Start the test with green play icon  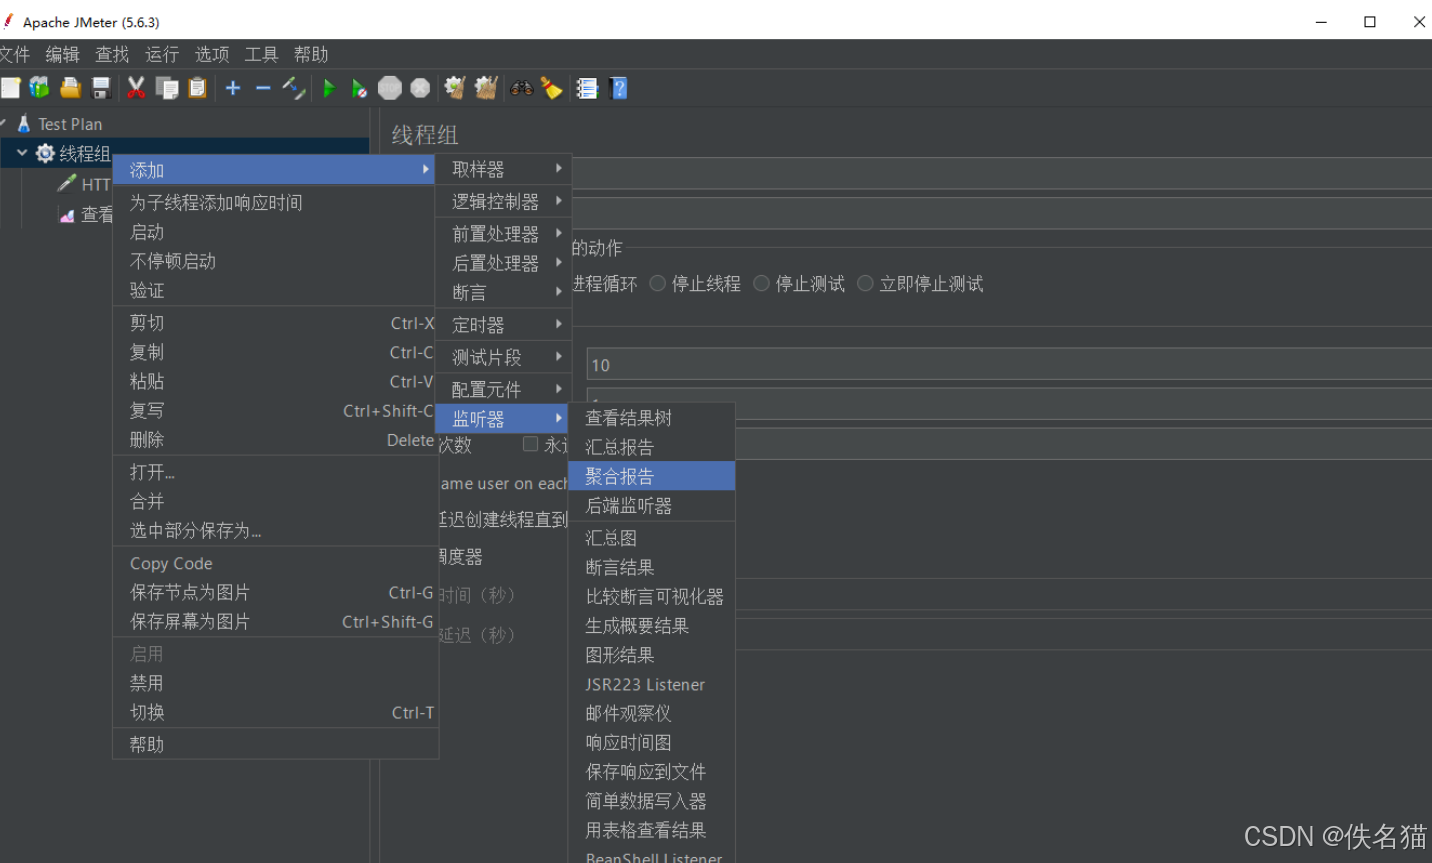(x=329, y=88)
